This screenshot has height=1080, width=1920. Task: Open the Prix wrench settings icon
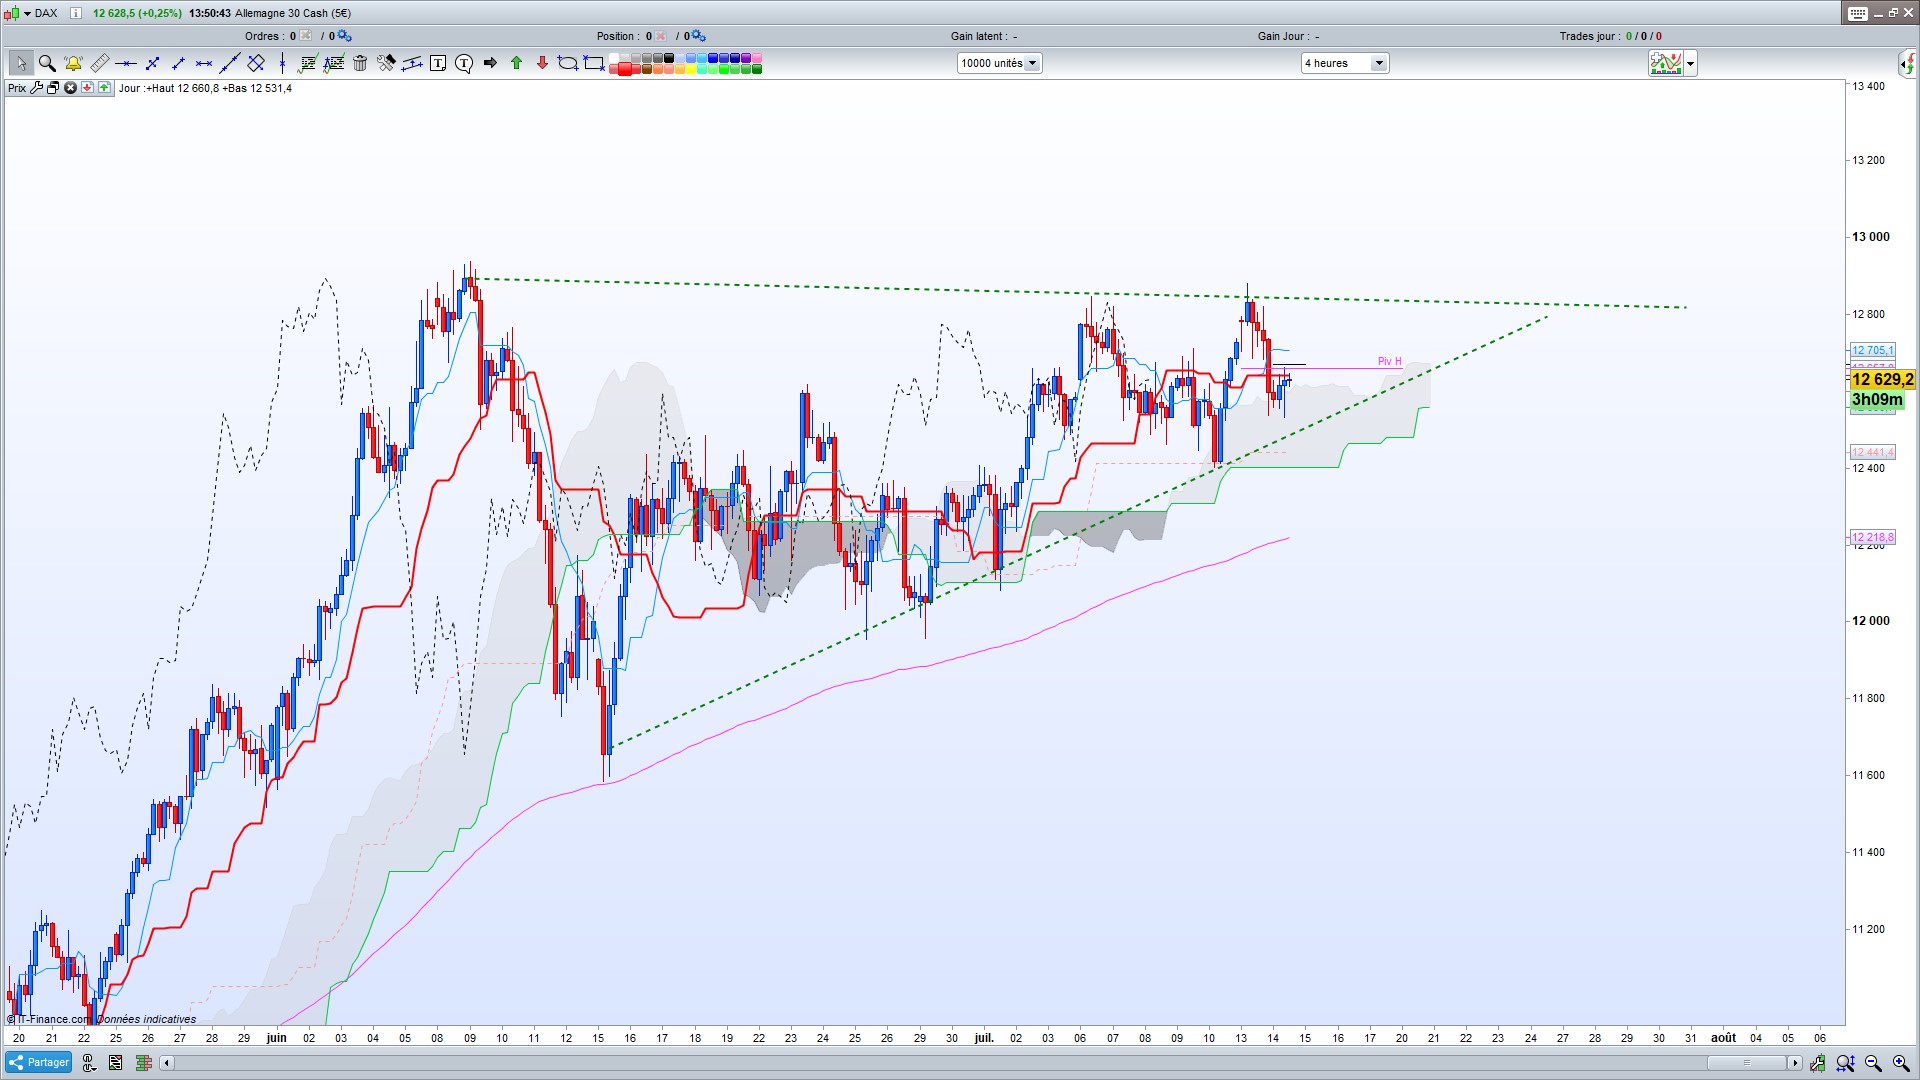37,88
